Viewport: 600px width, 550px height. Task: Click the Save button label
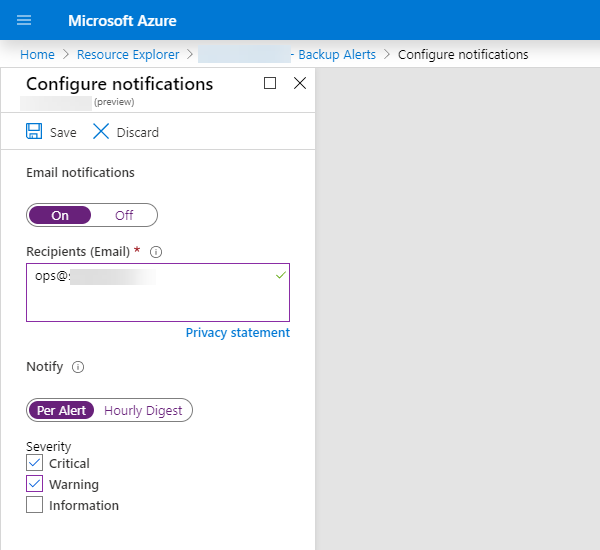[x=63, y=132]
